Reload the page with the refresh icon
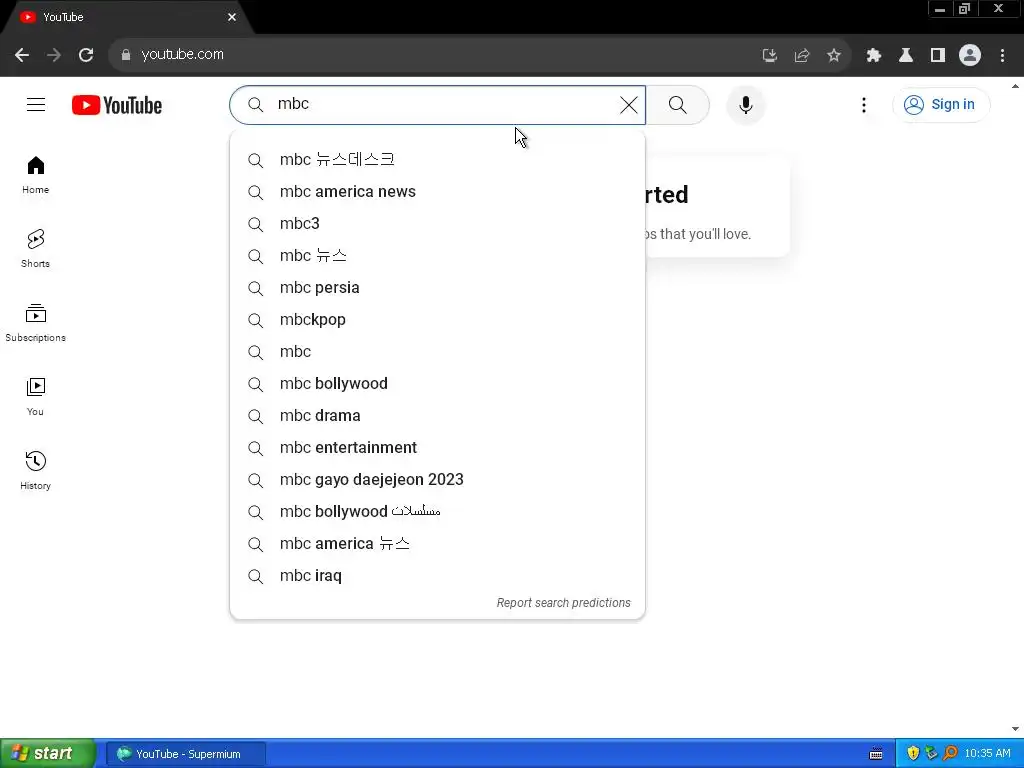This screenshot has width=1024, height=768. [x=86, y=55]
